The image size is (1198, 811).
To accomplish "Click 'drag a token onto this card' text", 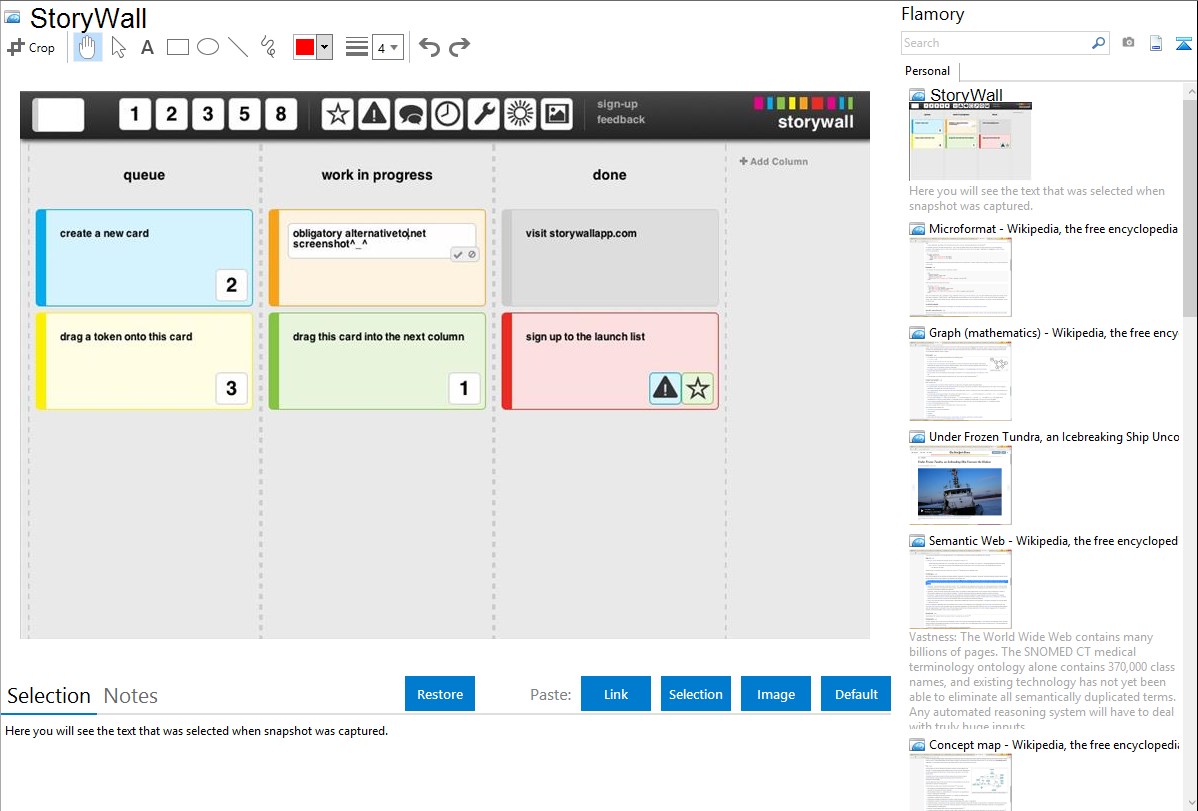I will click(126, 336).
